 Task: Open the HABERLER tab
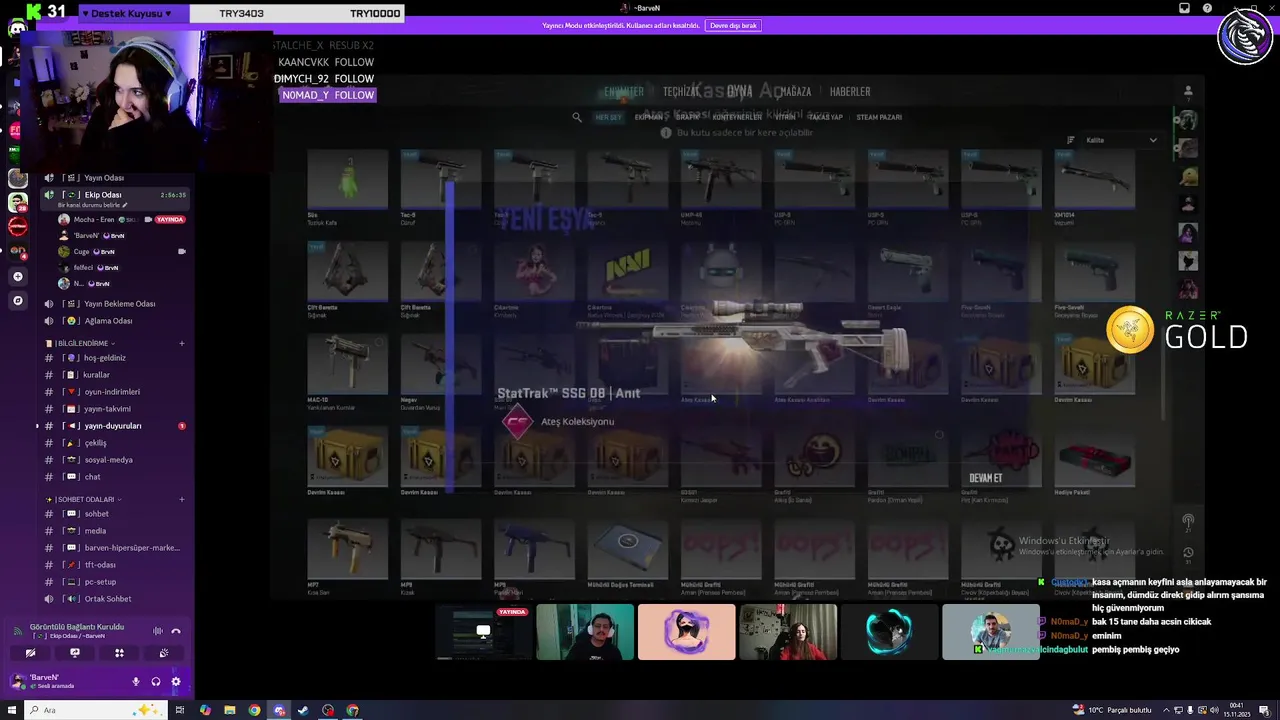pos(850,92)
